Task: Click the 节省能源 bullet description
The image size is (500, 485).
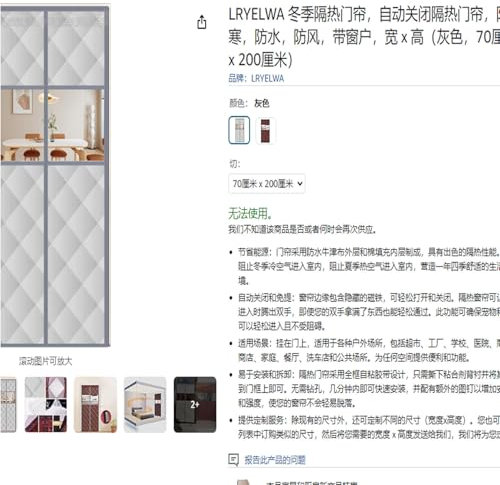Action: tap(369, 266)
